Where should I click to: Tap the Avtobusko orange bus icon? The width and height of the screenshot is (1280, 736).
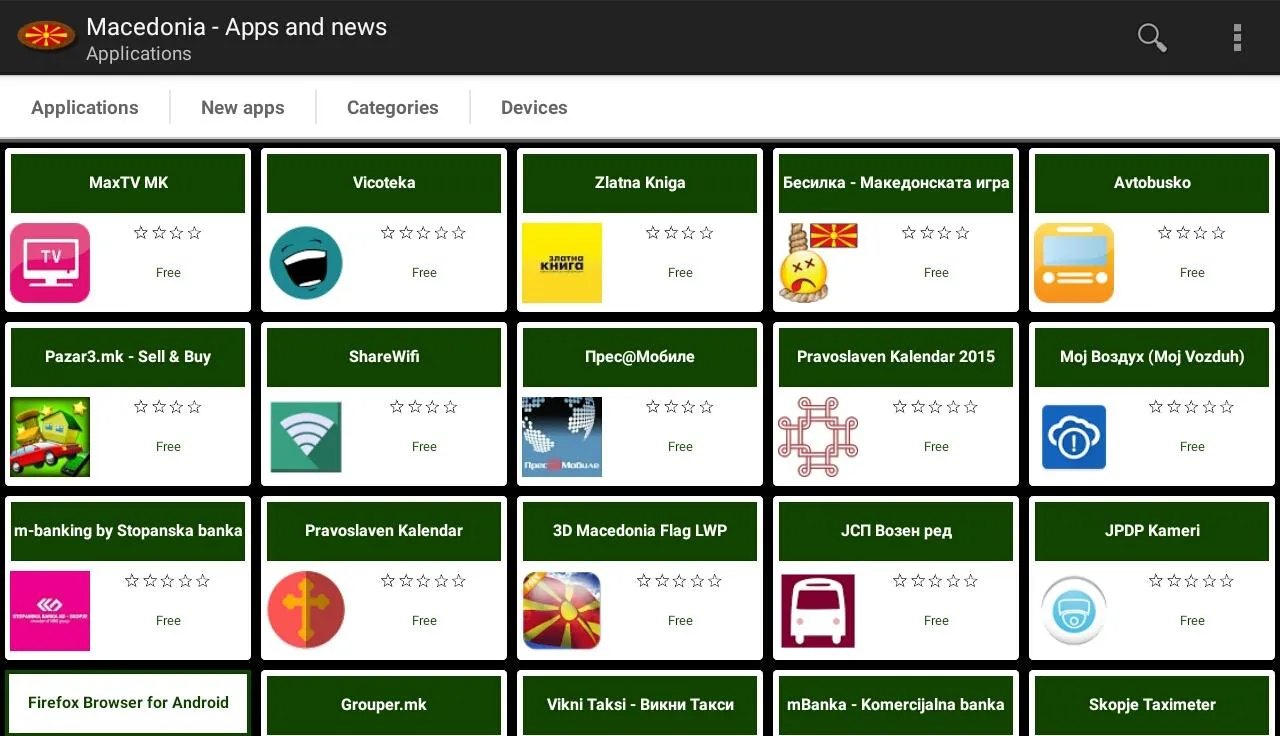(x=1074, y=263)
